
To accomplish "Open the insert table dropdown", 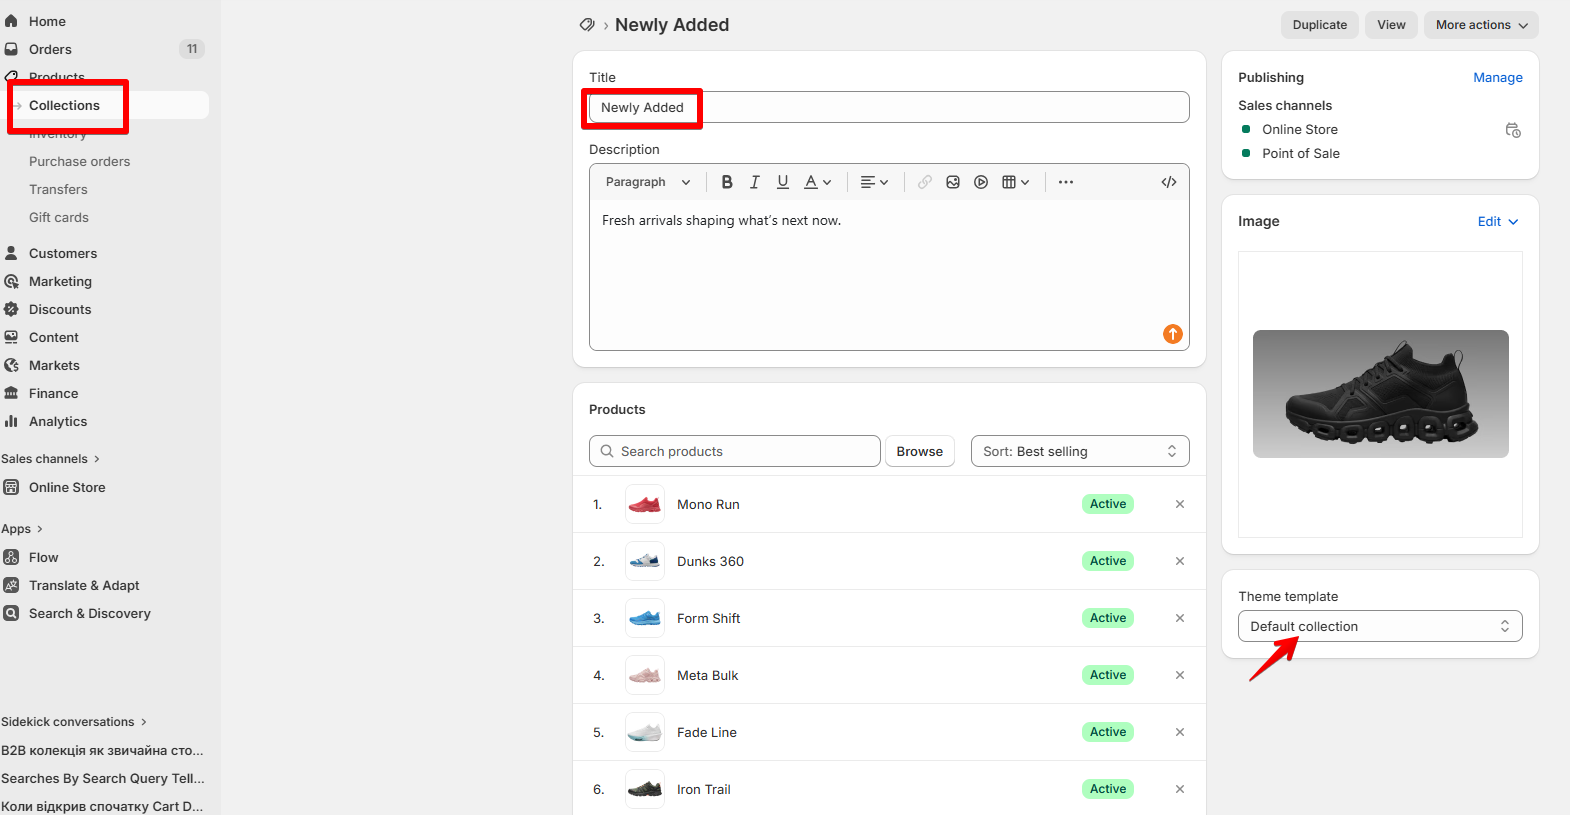I will point(1016,182).
